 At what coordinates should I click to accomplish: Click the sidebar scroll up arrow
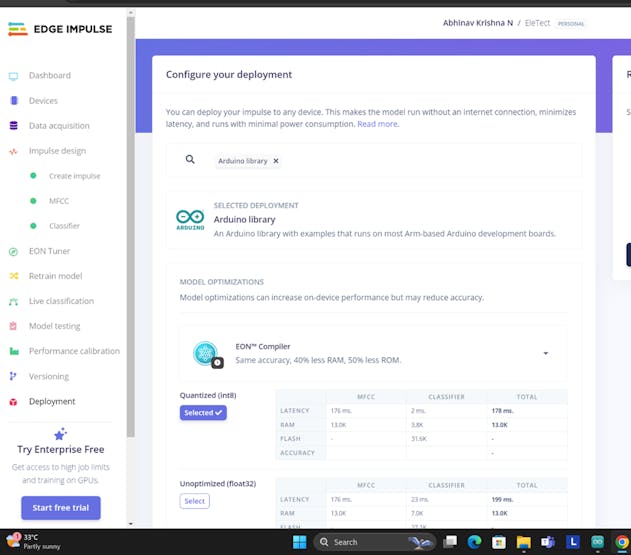(130, 13)
